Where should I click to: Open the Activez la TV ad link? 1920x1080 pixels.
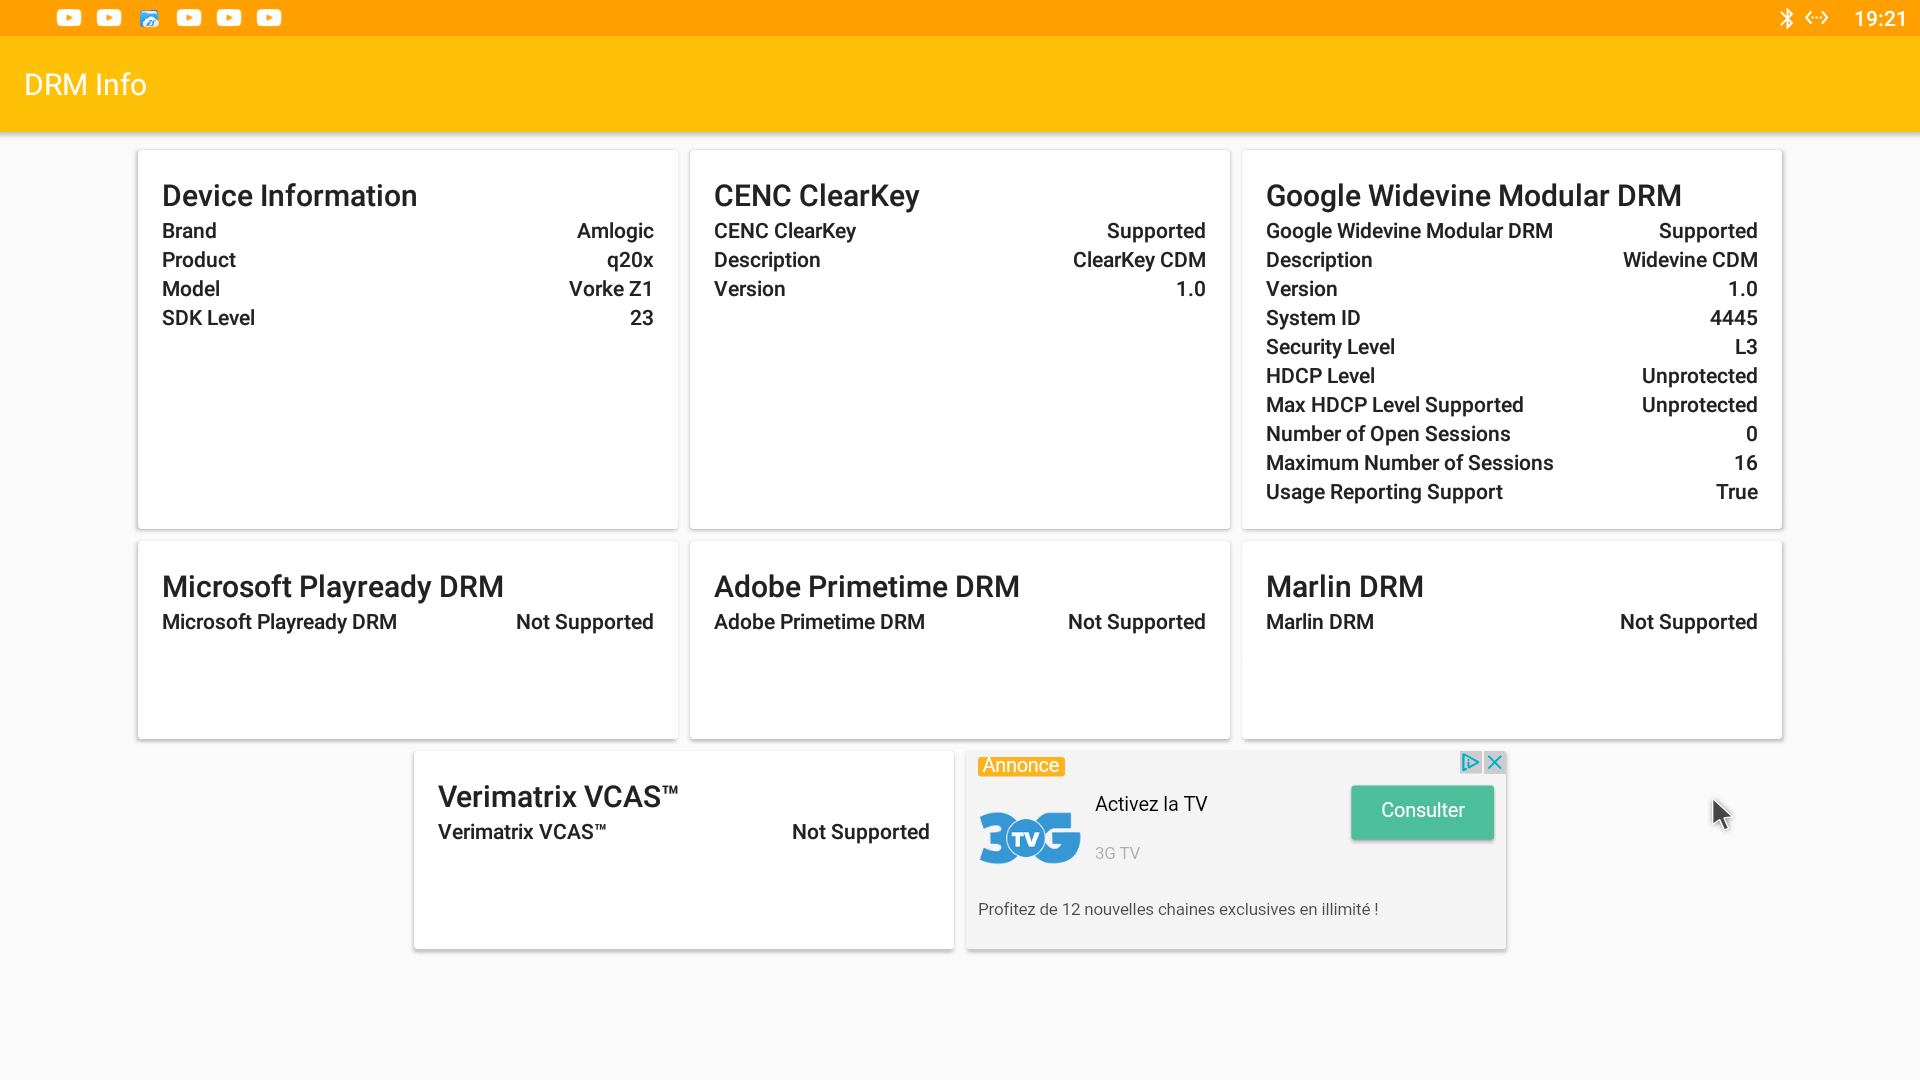(x=1151, y=804)
